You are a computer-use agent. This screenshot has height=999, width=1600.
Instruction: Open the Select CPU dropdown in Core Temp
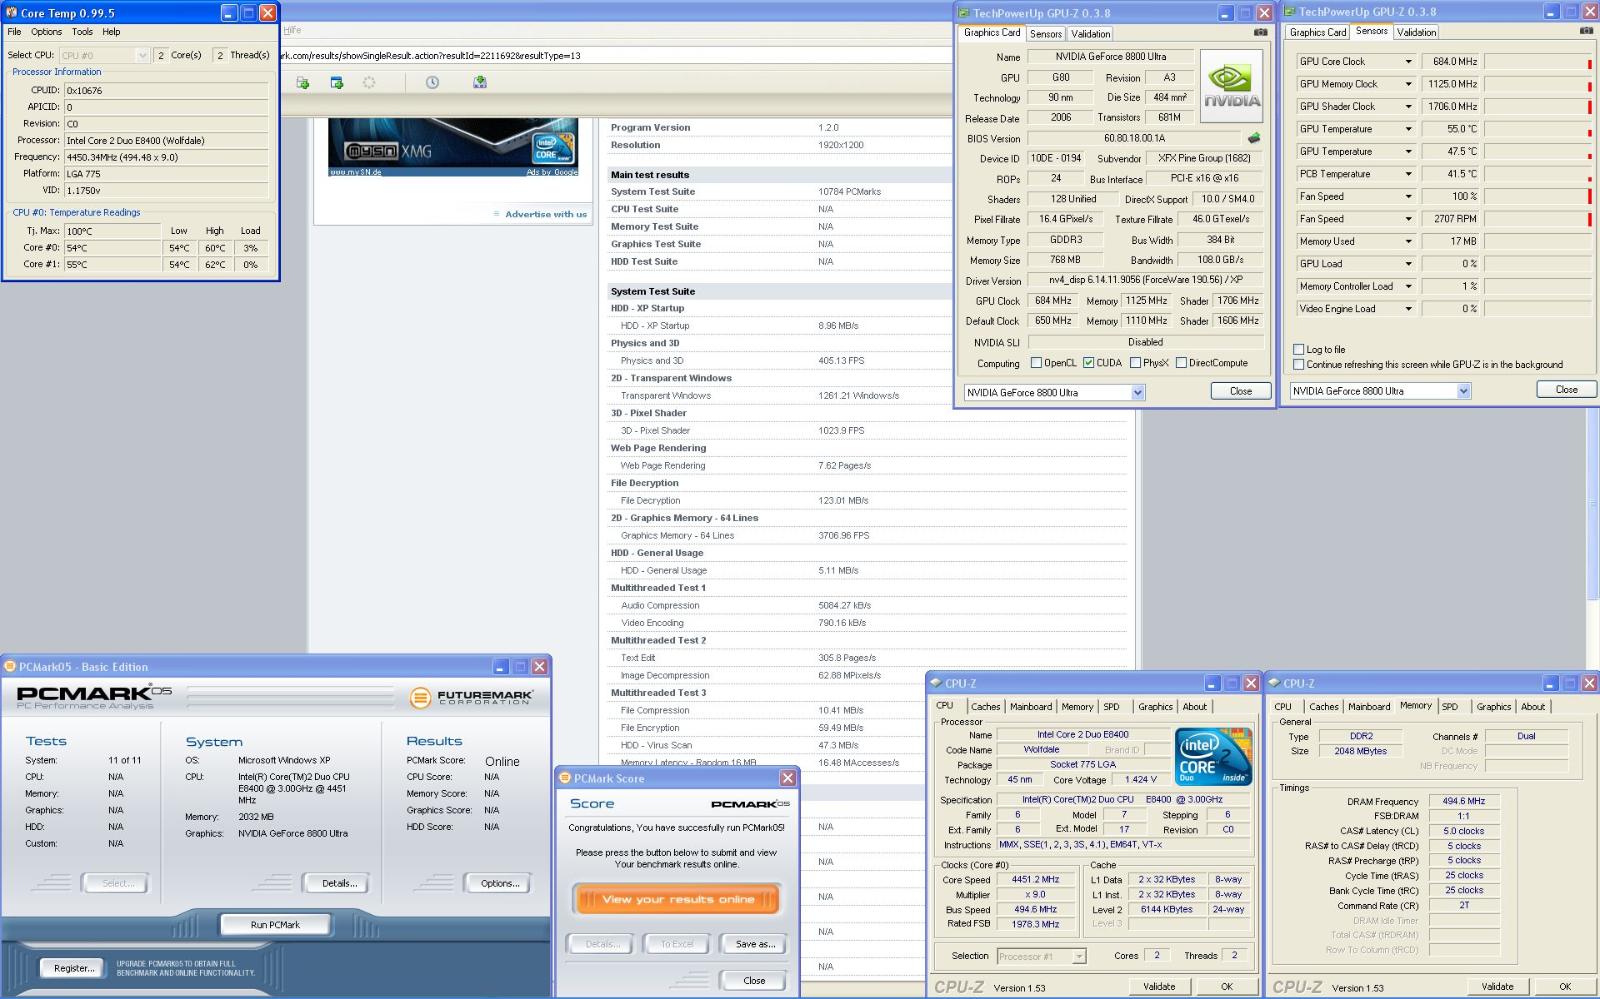click(x=142, y=55)
